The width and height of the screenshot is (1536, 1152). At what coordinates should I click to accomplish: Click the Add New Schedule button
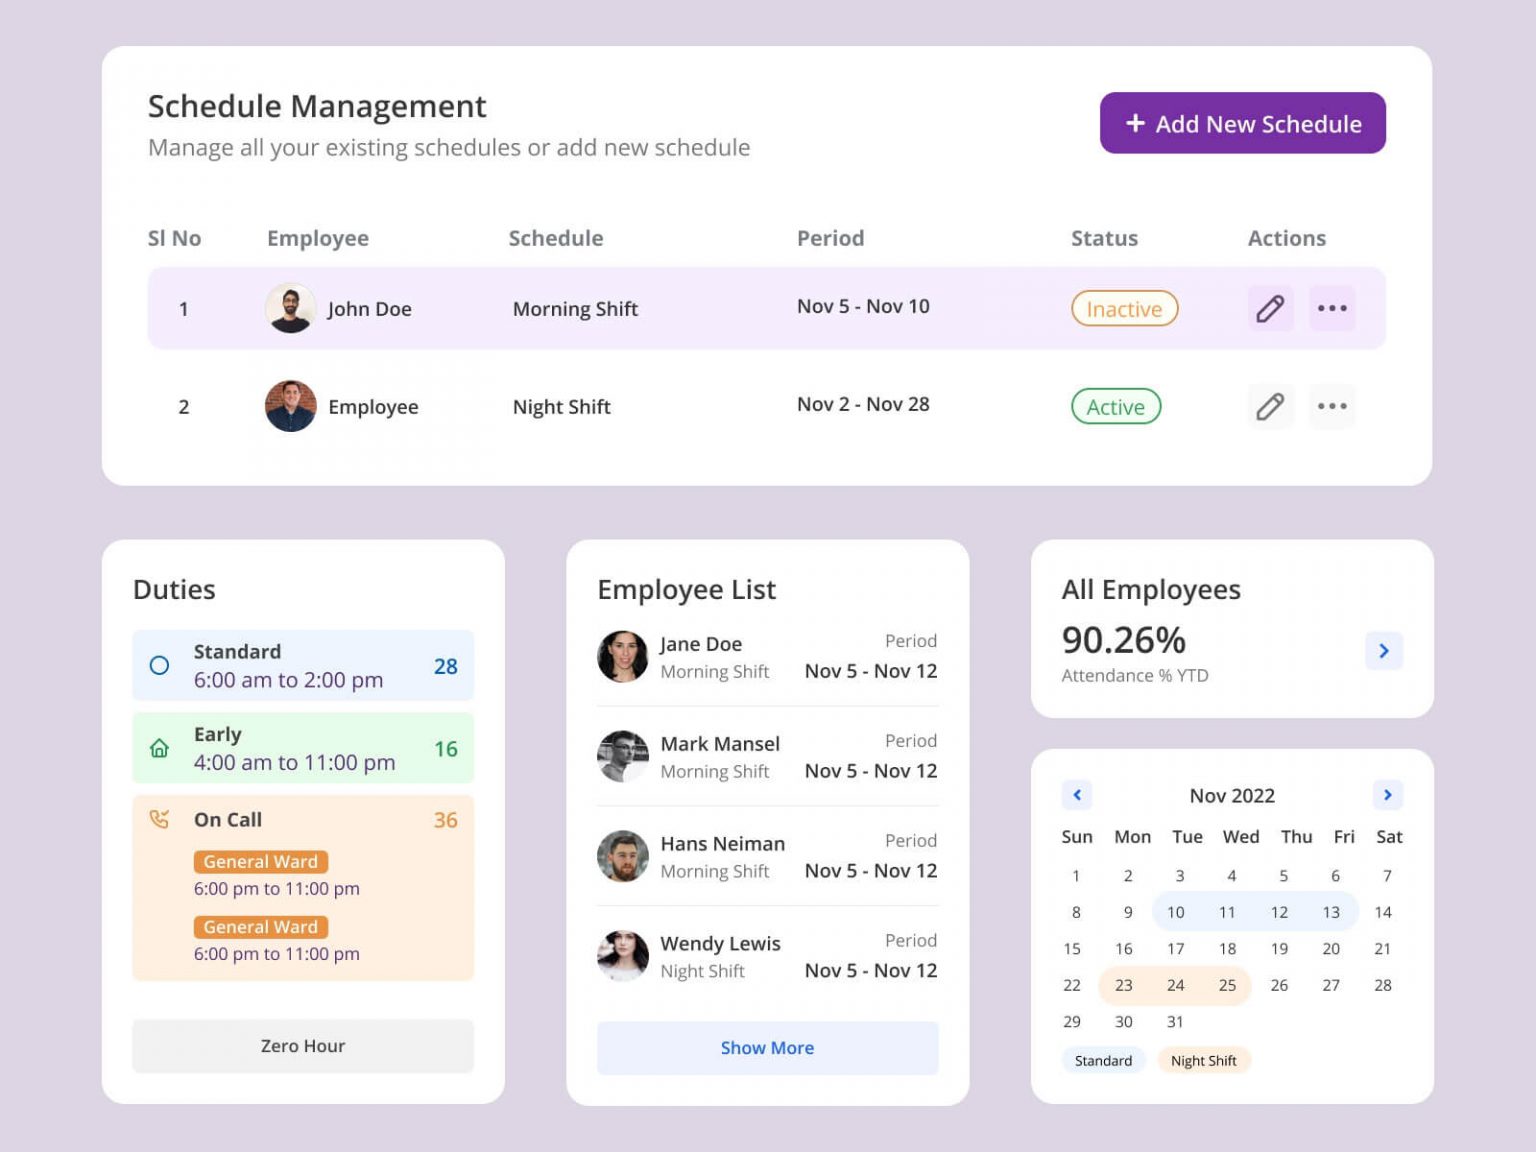pos(1242,123)
